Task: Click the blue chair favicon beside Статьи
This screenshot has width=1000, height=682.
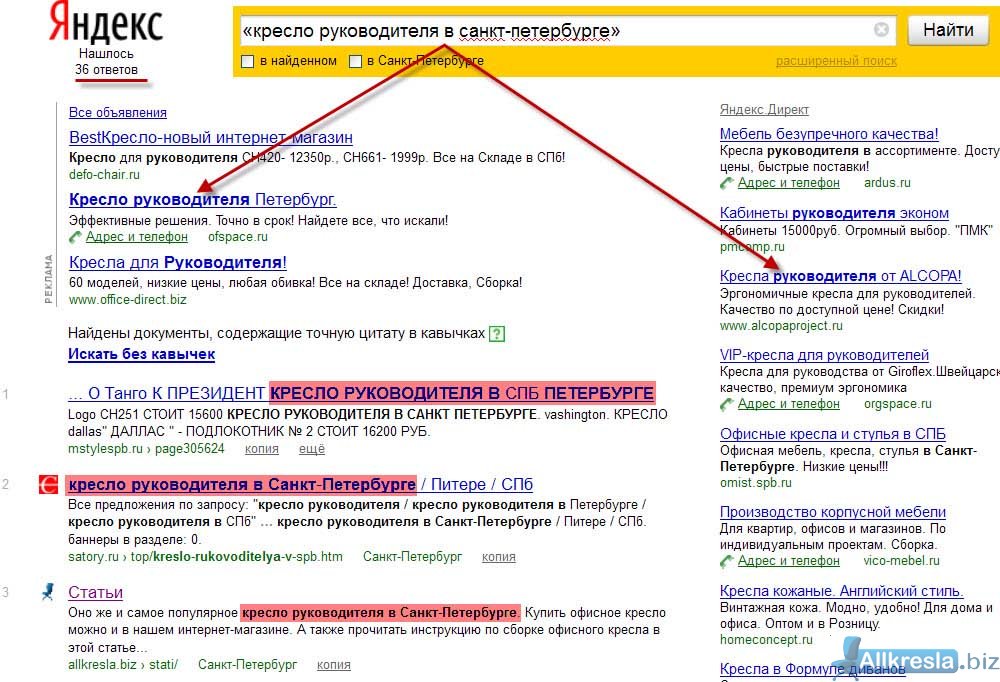Action: click(x=48, y=592)
